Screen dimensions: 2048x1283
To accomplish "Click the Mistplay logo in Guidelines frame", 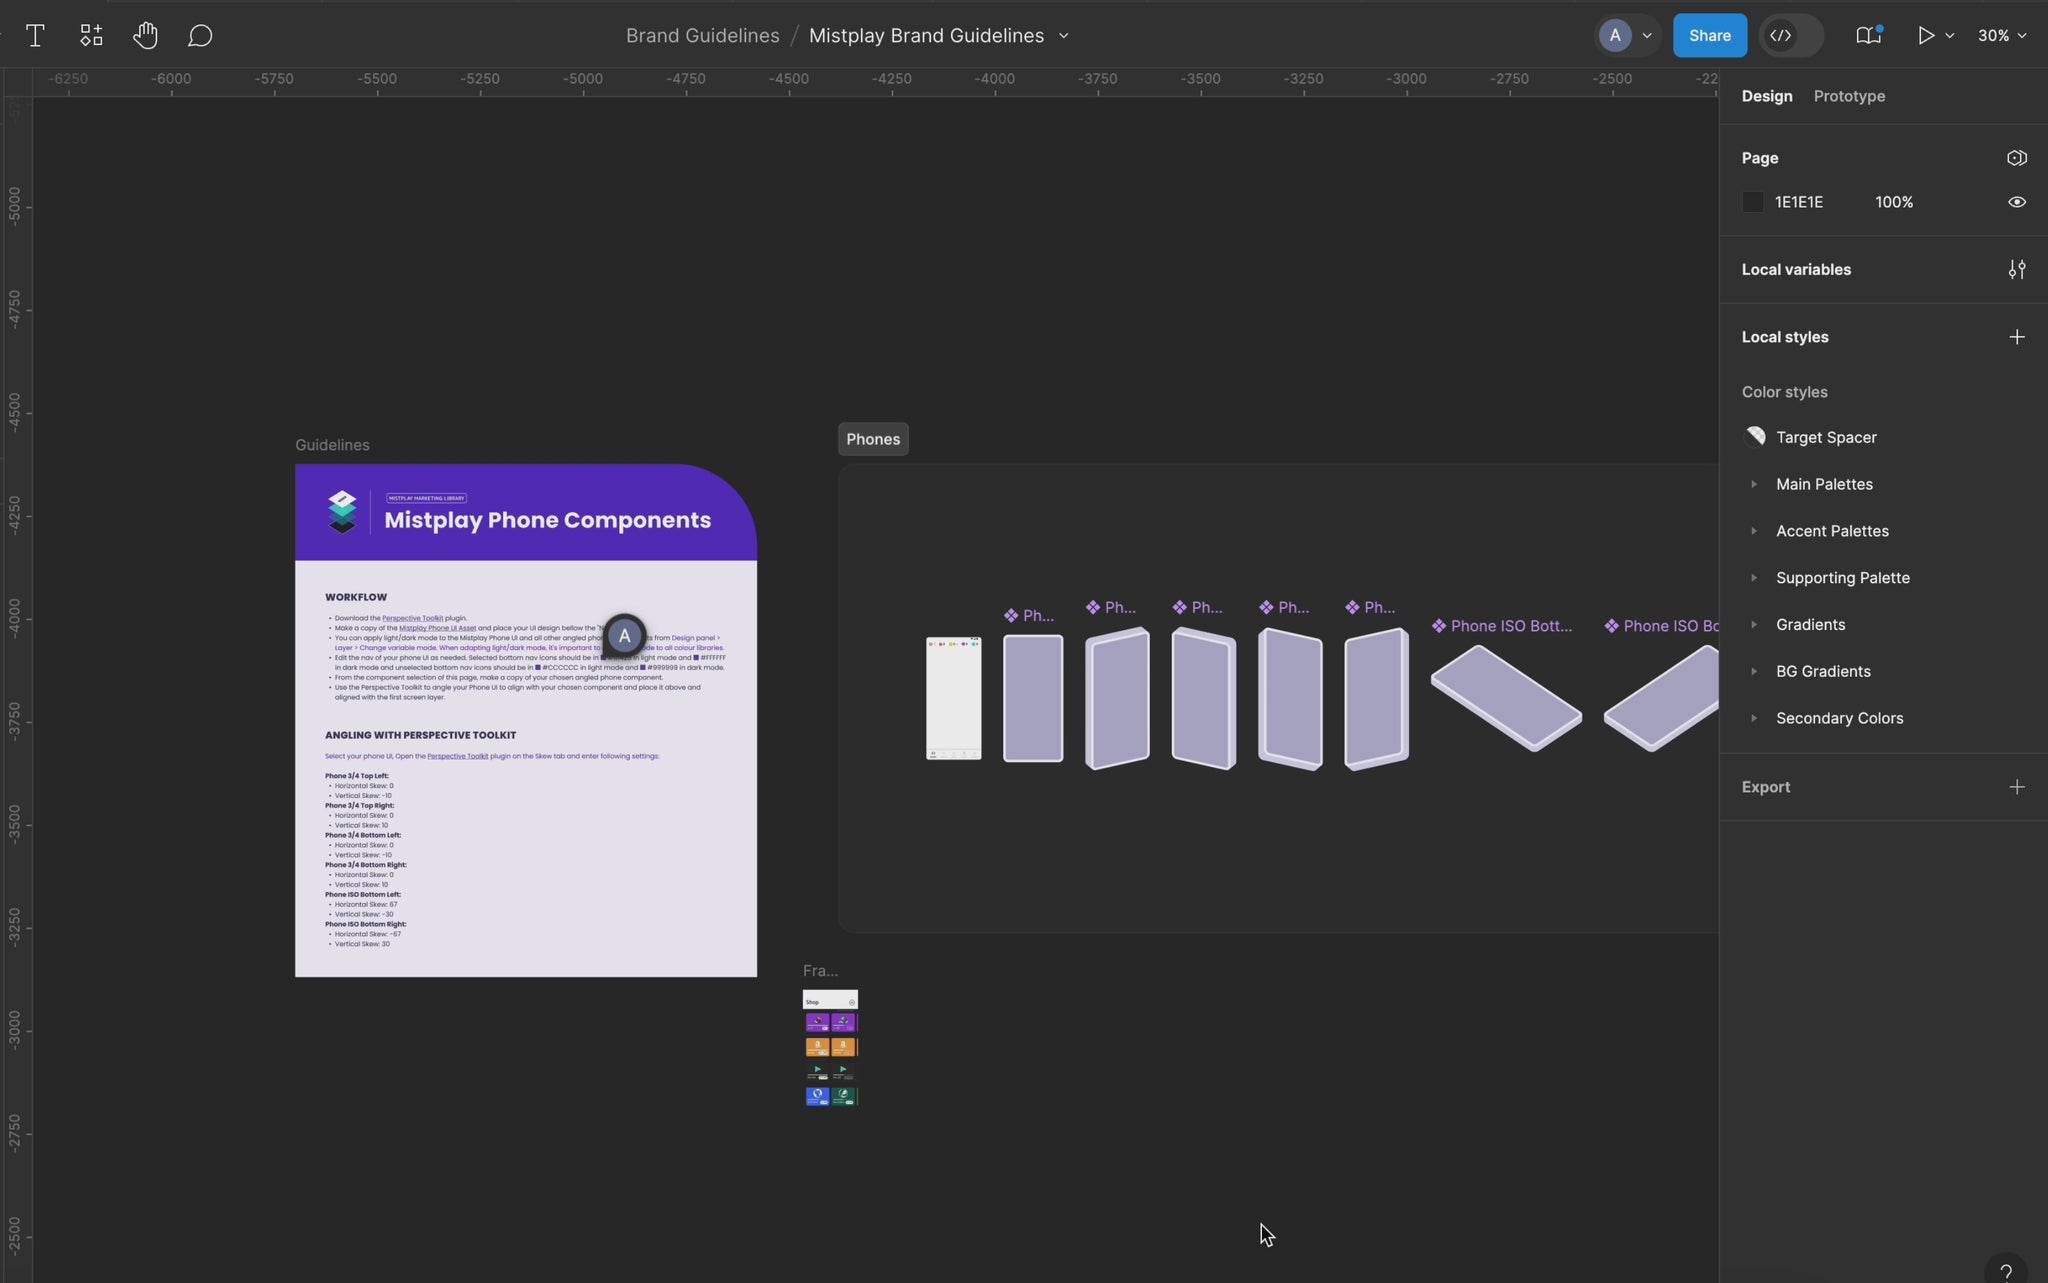I will pyautogui.click(x=342, y=512).
